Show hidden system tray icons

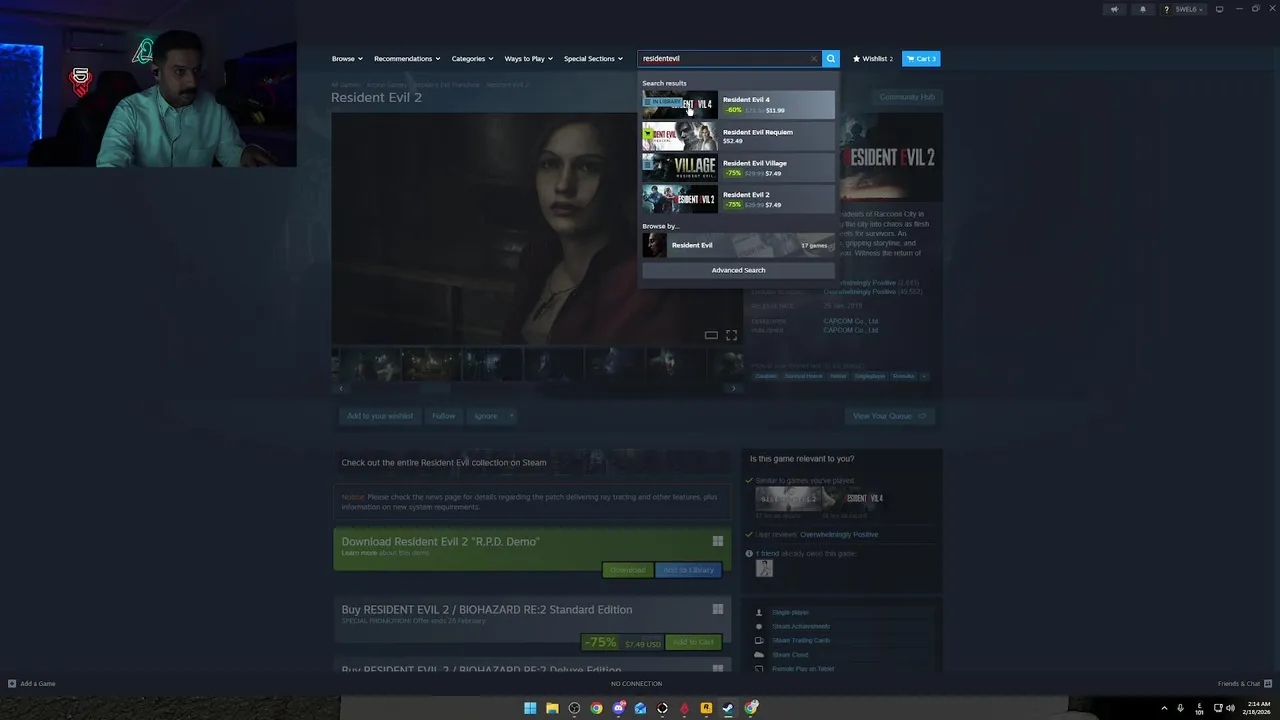coord(1164,708)
